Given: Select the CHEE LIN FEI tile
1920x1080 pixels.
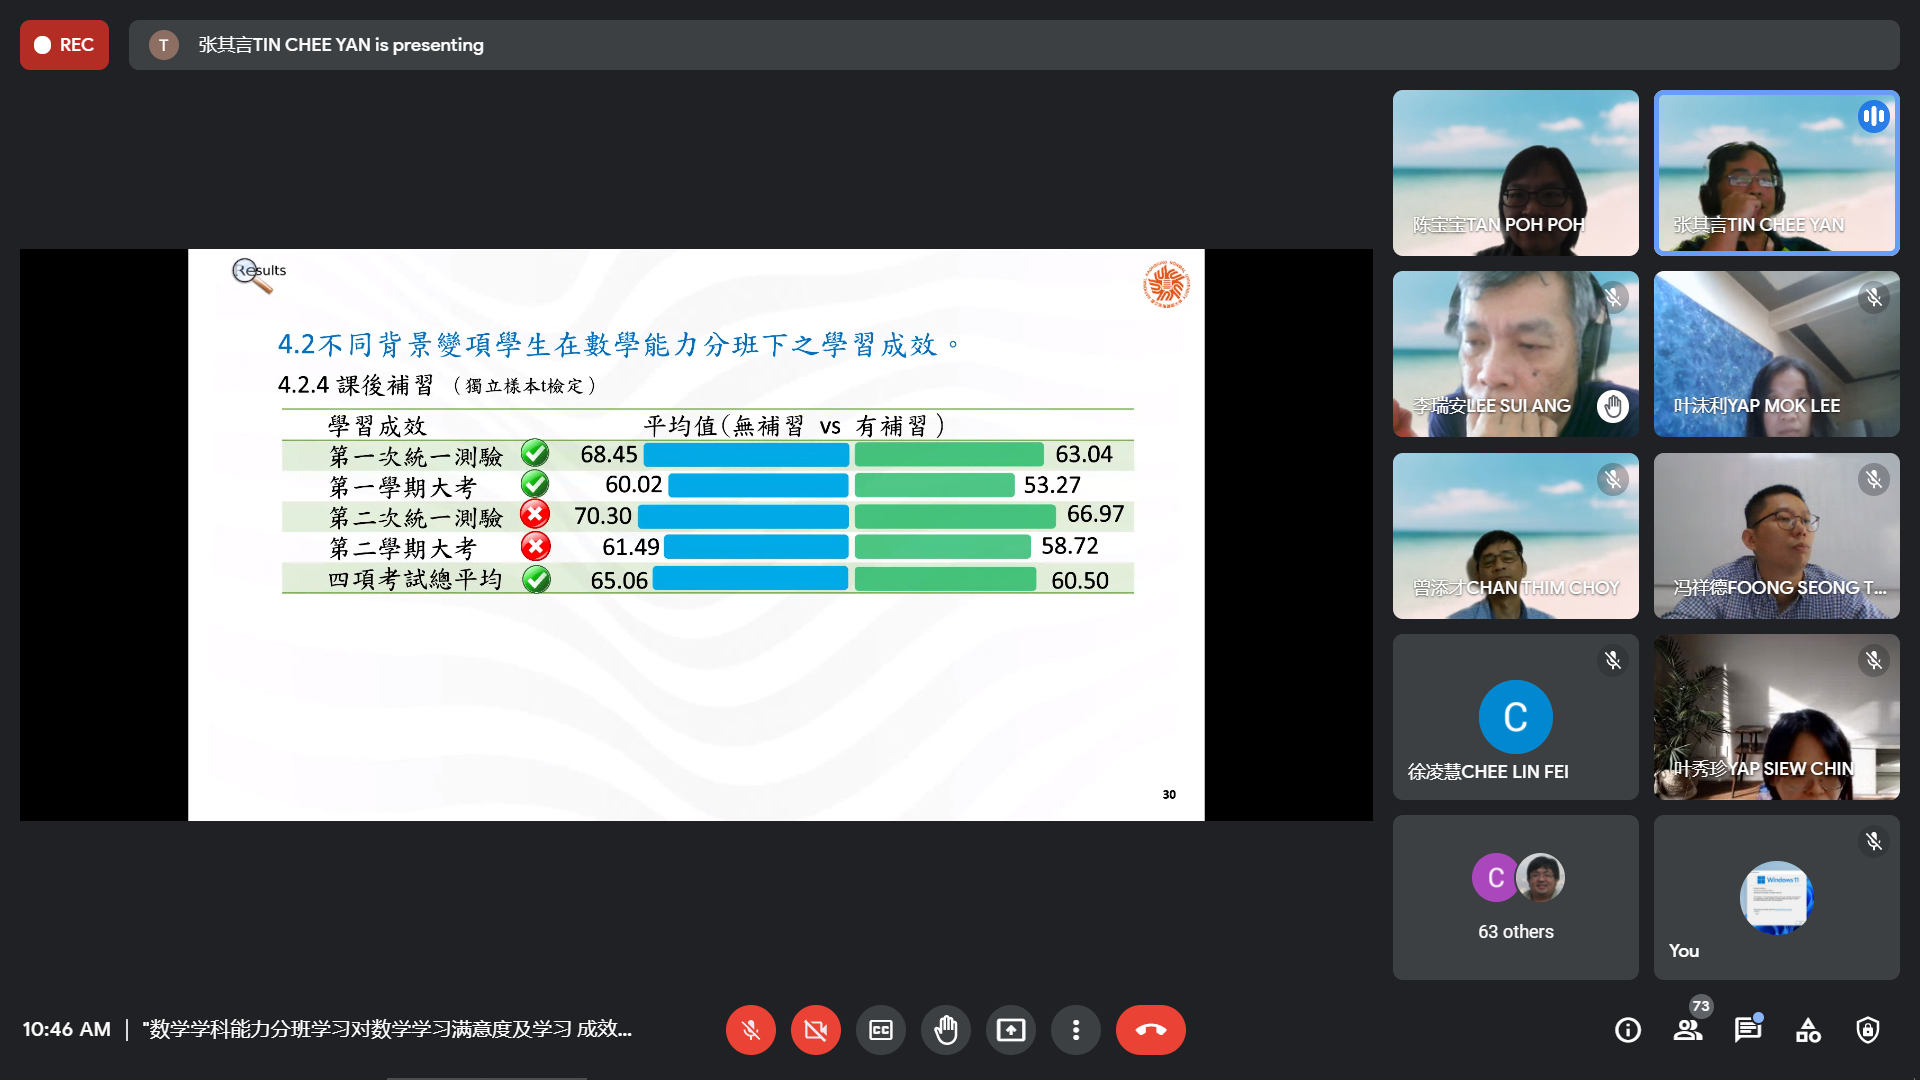Looking at the screenshot, I should (x=1516, y=717).
